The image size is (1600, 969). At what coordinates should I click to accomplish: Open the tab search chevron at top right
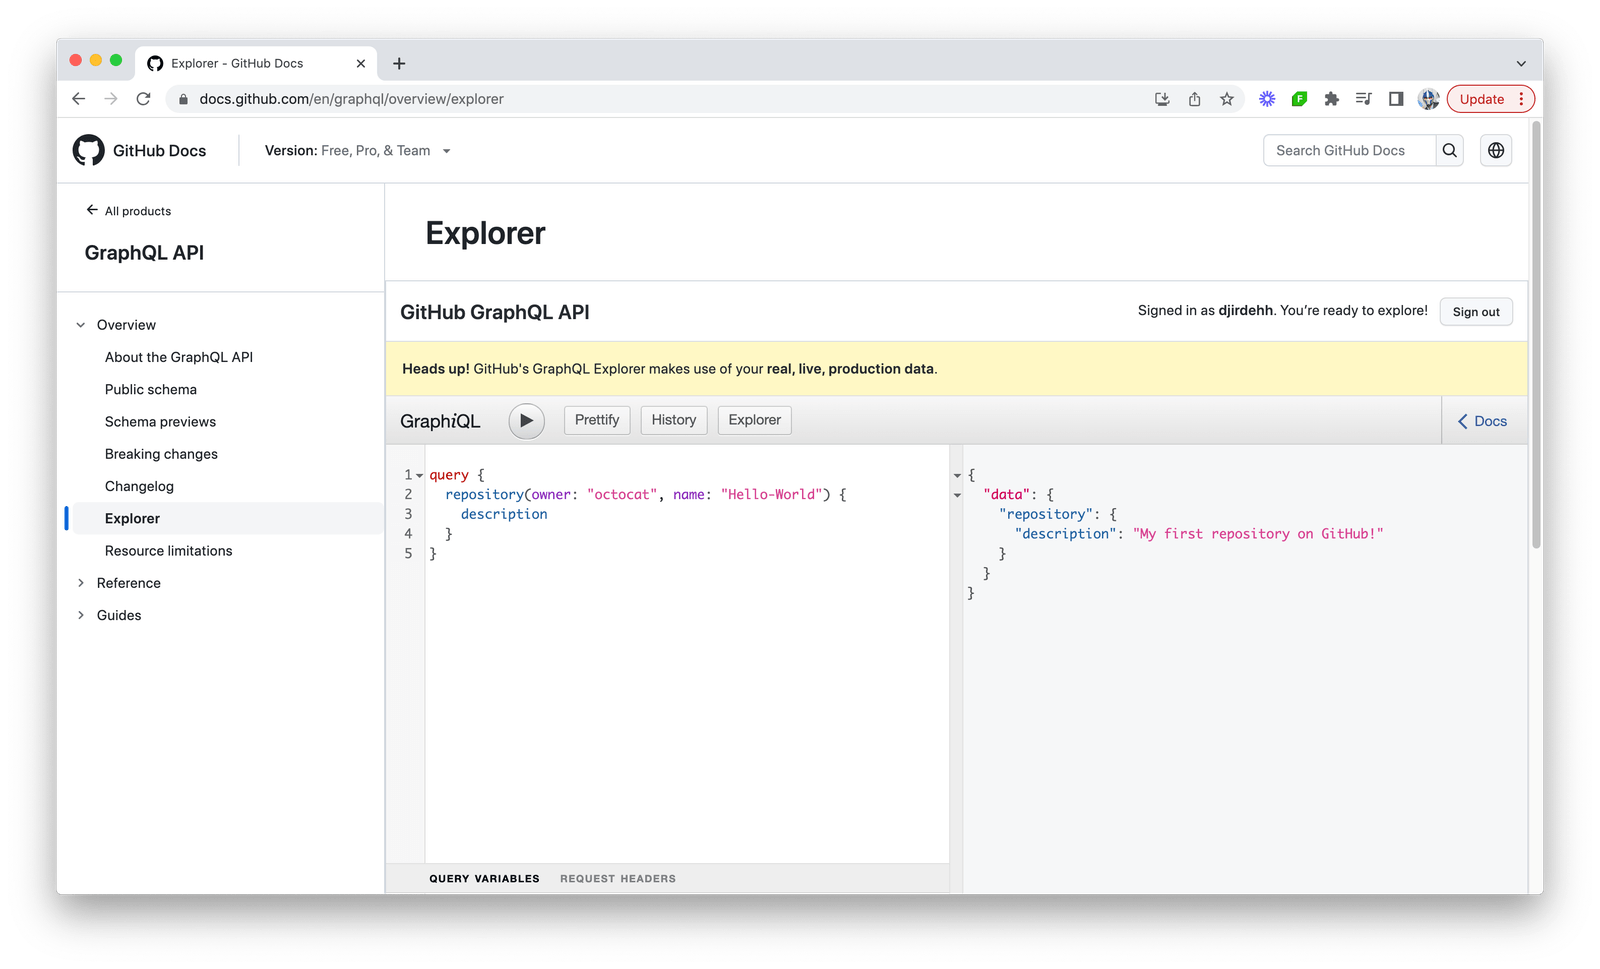coord(1521,63)
